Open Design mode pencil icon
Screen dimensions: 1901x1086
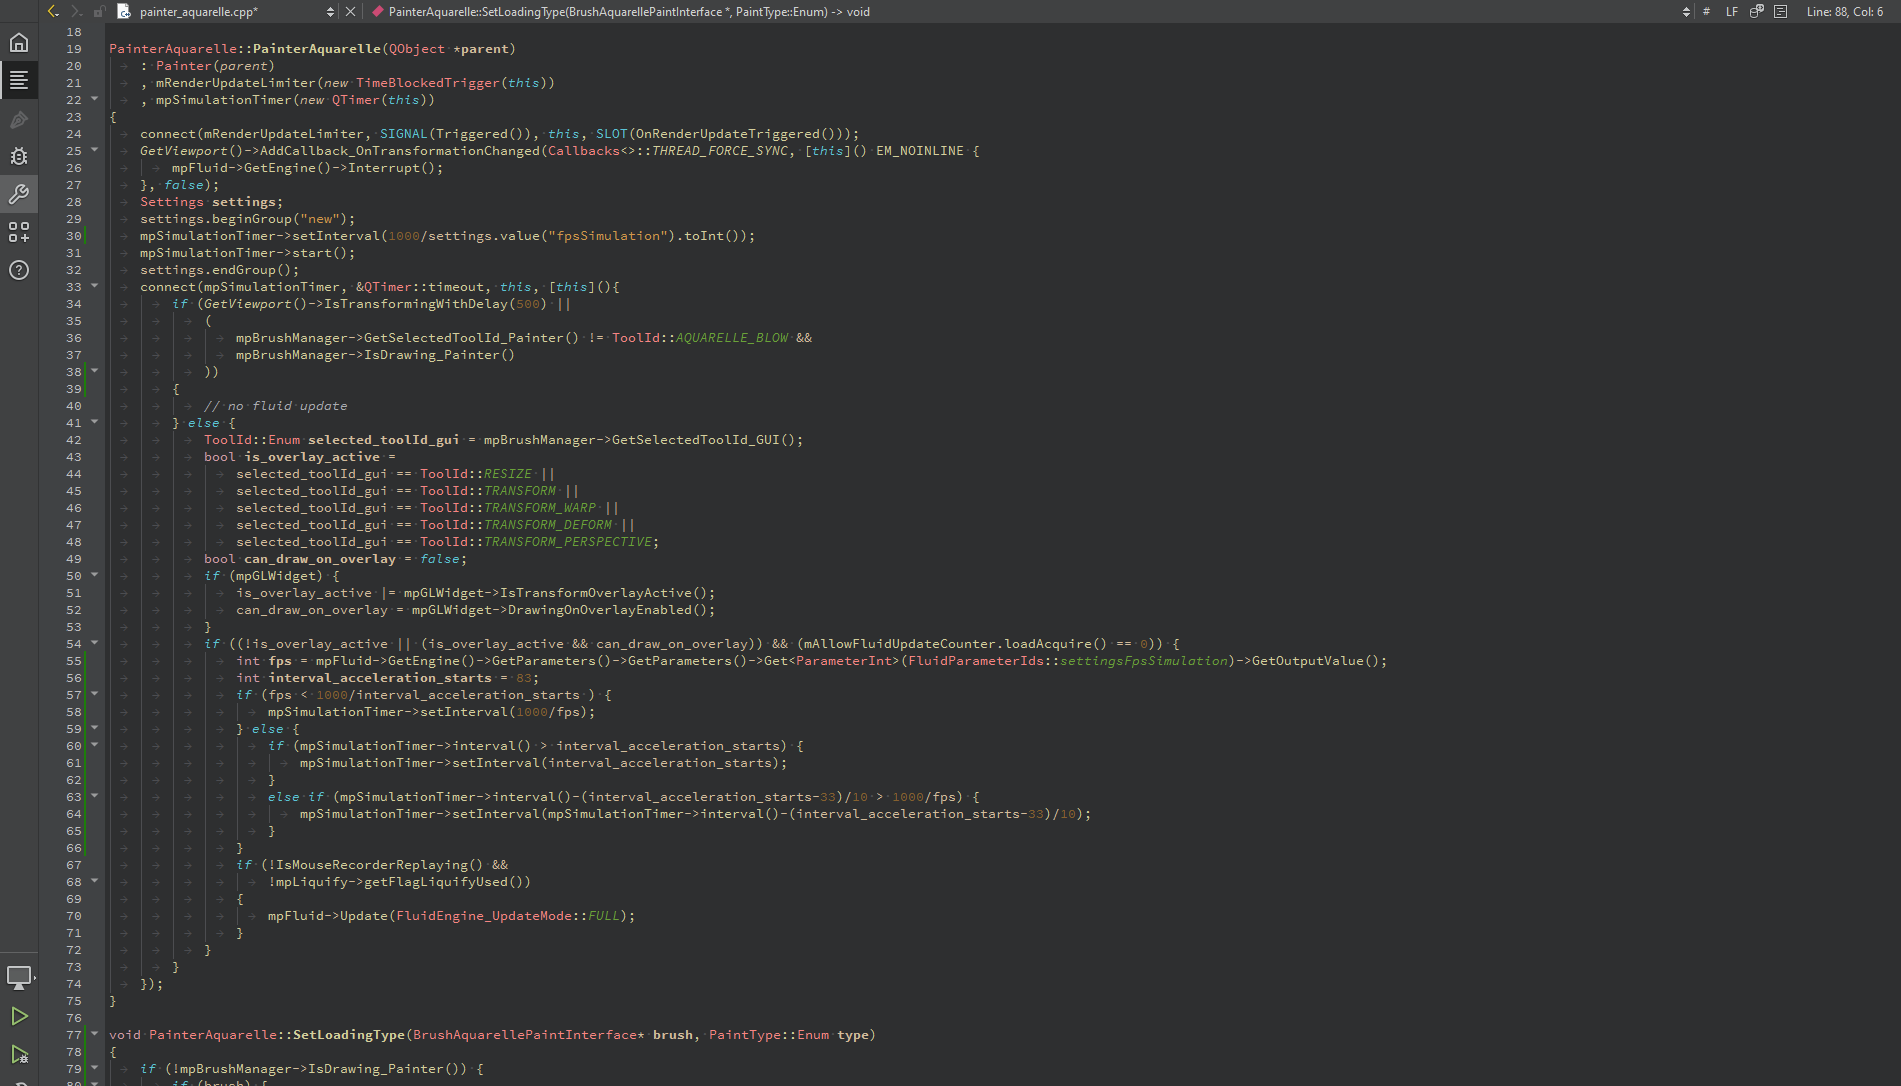pos(19,120)
